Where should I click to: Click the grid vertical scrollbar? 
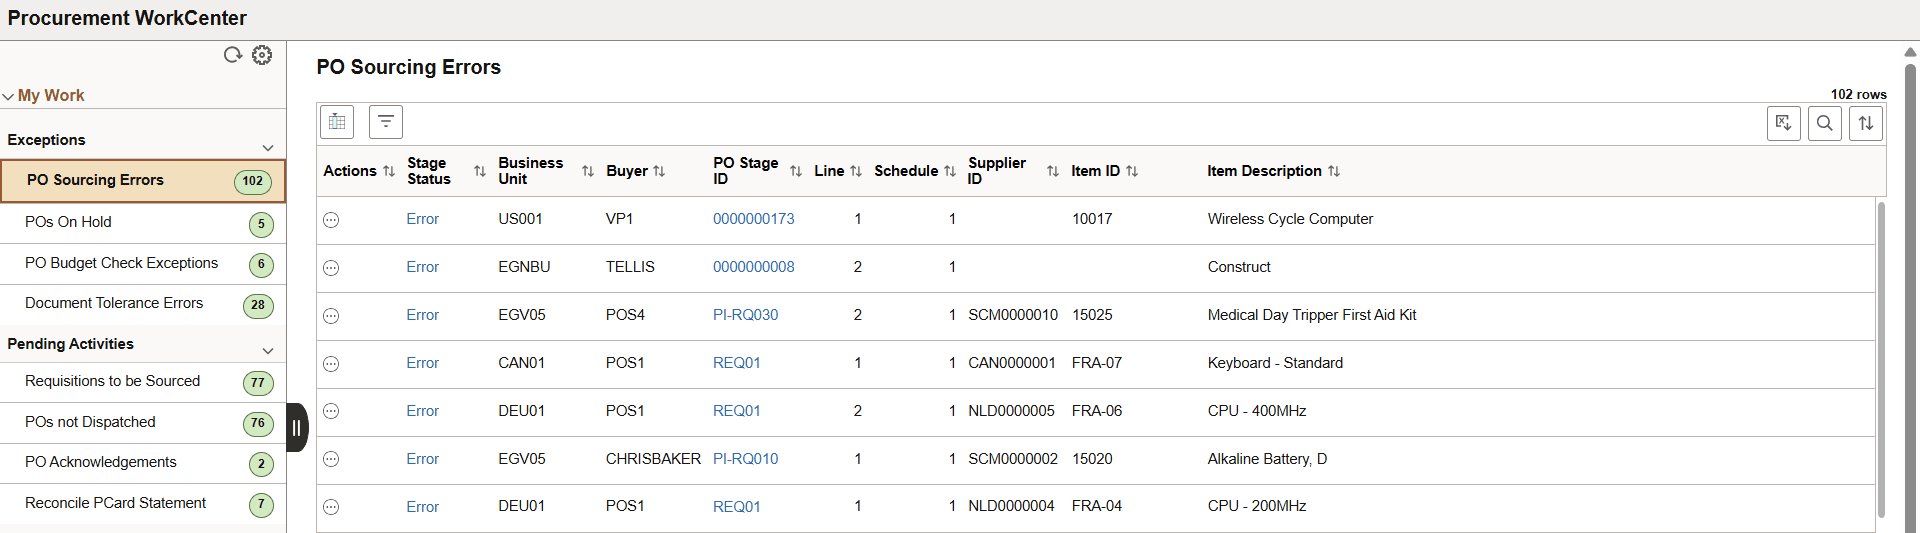pos(1881,360)
